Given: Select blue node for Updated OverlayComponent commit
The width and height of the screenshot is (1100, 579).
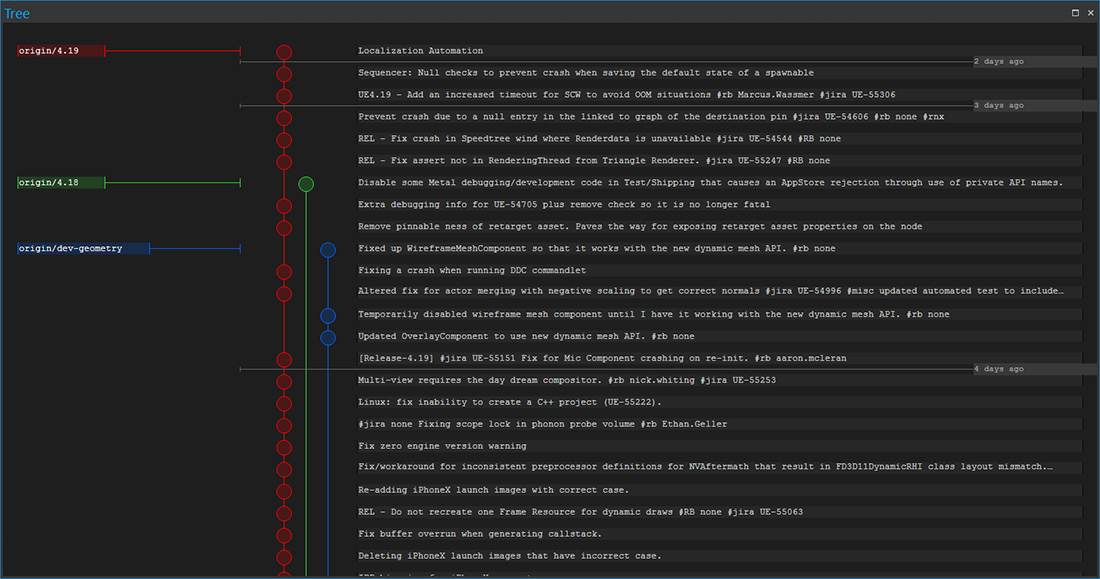Looking at the screenshot, I should (328, 337).
